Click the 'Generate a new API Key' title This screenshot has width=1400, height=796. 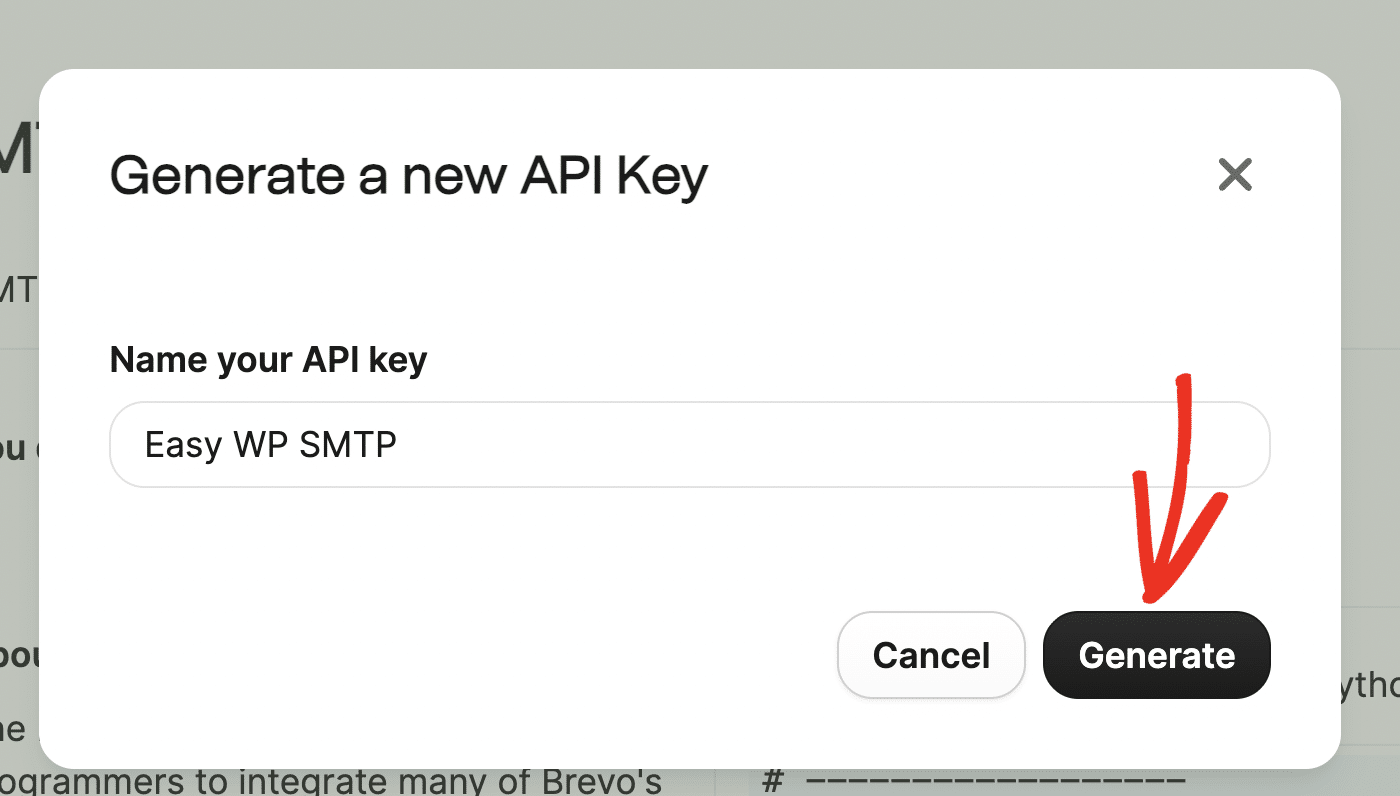point(408,175)
